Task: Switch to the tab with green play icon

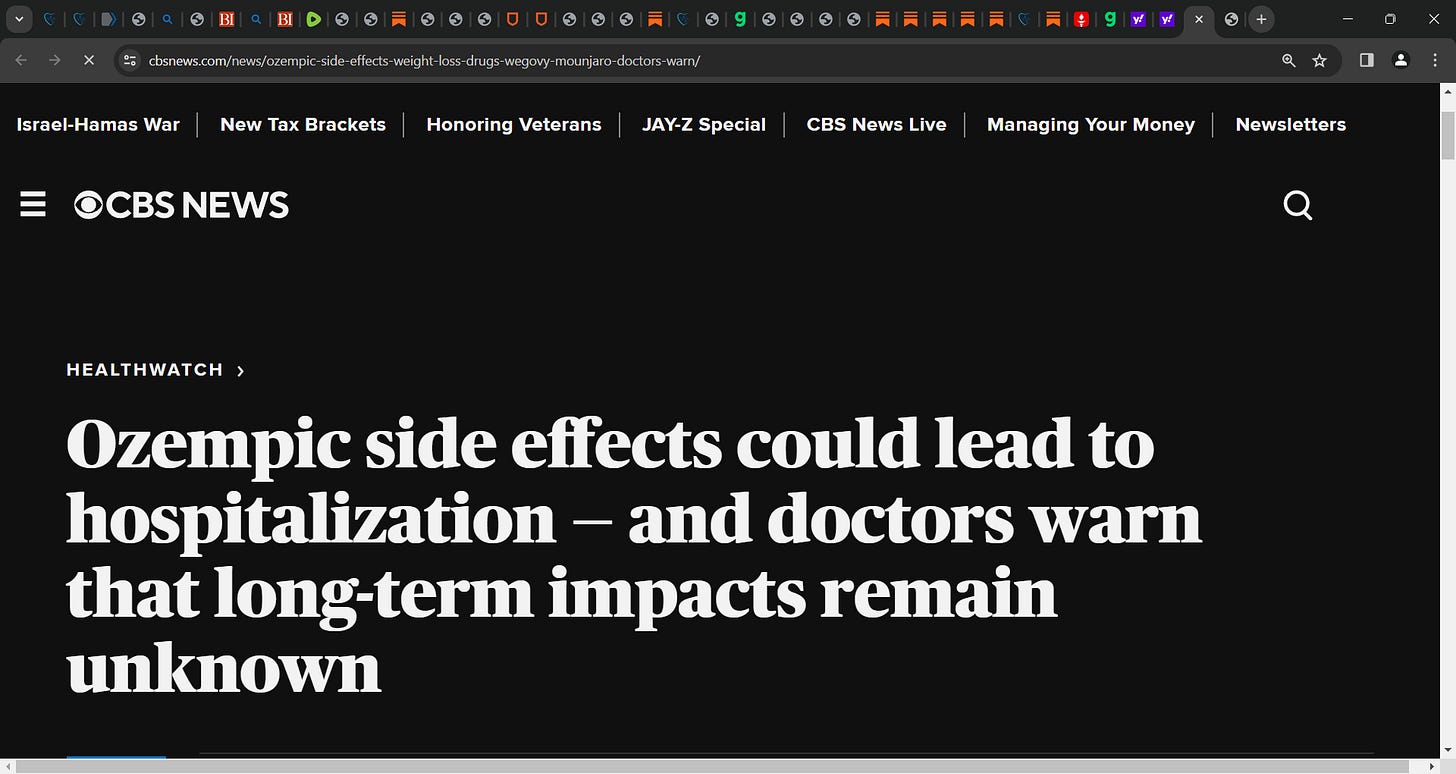Action: click(x=313, y=19)
